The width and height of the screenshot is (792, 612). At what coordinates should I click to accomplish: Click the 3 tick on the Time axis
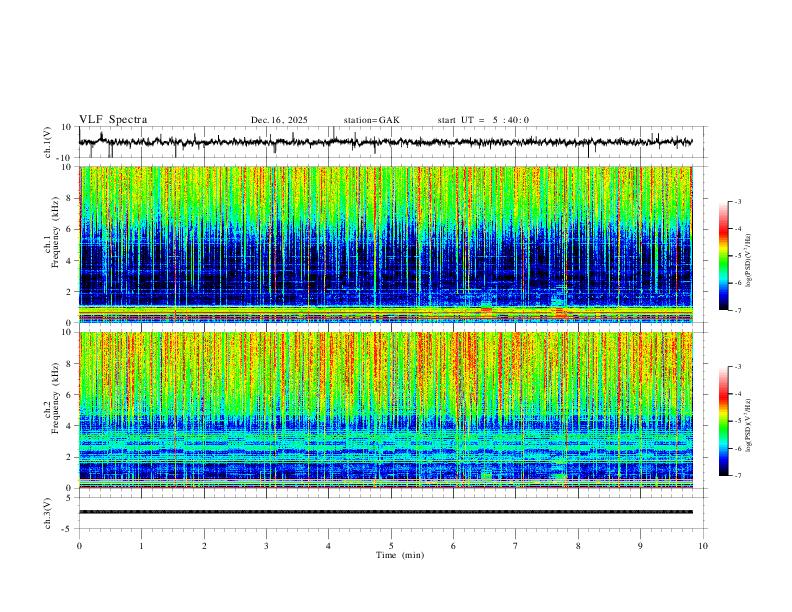pyautogui.click(x=266, y=546)
